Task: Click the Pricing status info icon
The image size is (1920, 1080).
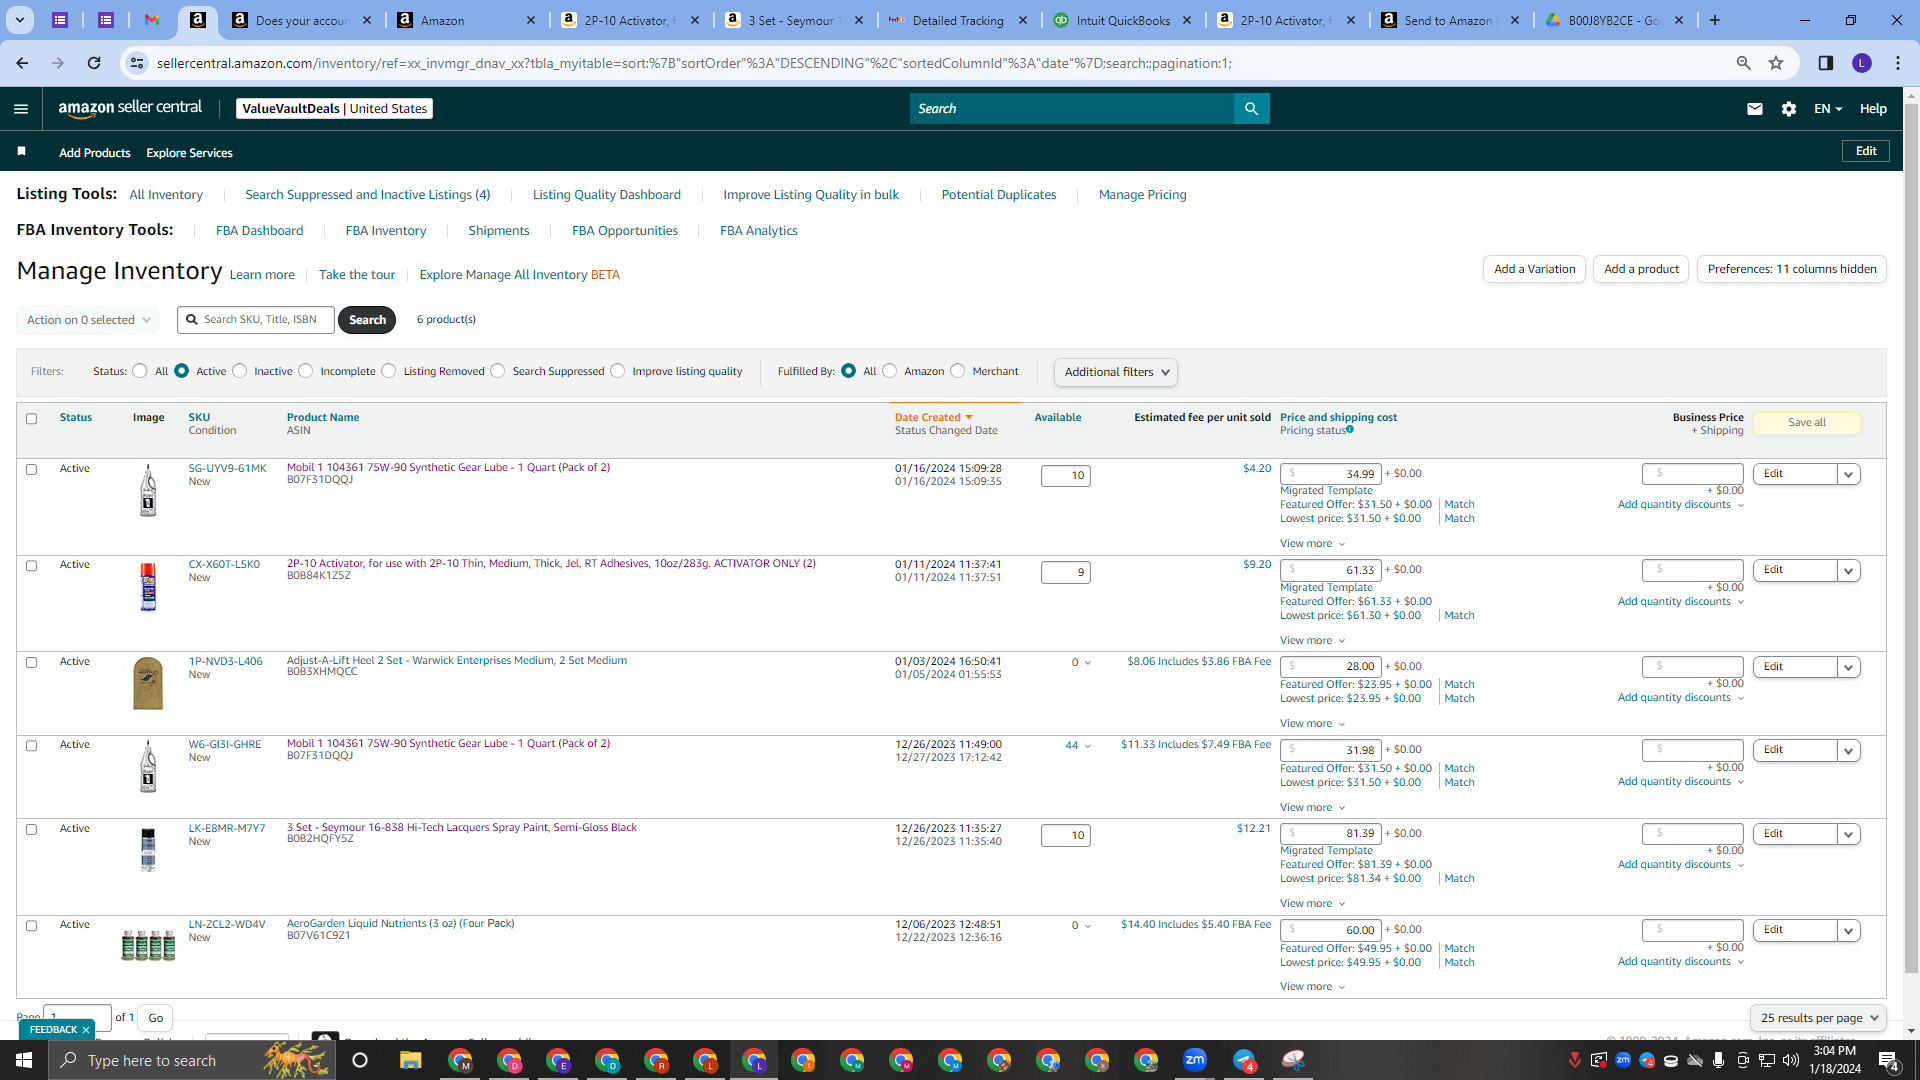Action: click(1350, 430)
